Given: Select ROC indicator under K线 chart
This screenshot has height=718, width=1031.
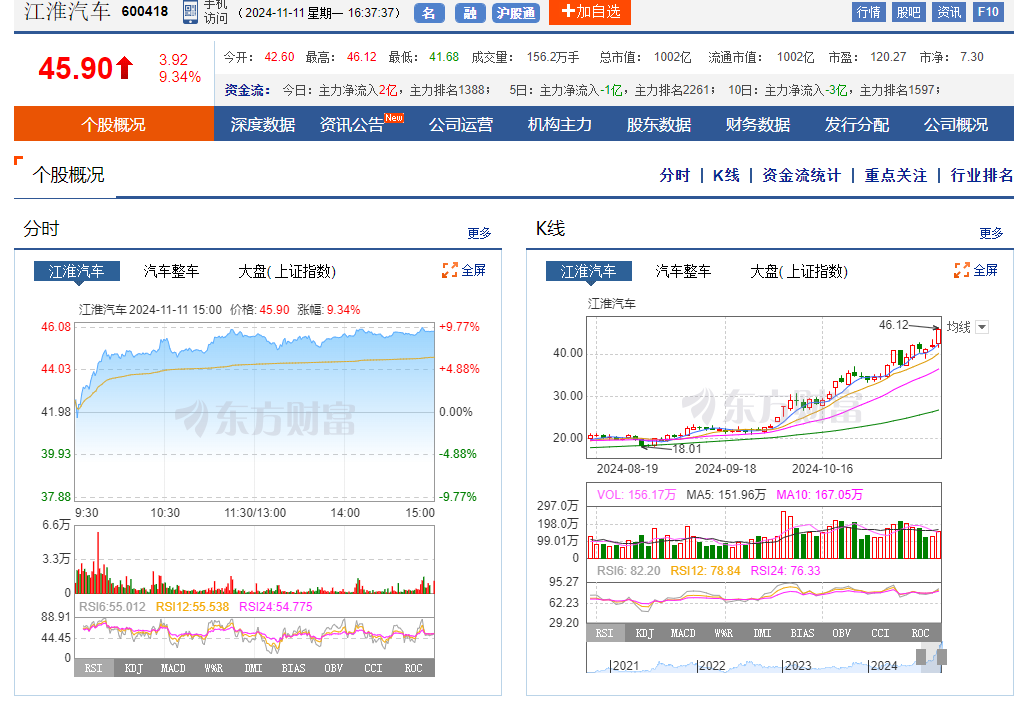Looking at the screenshot, I should point(921,633).
